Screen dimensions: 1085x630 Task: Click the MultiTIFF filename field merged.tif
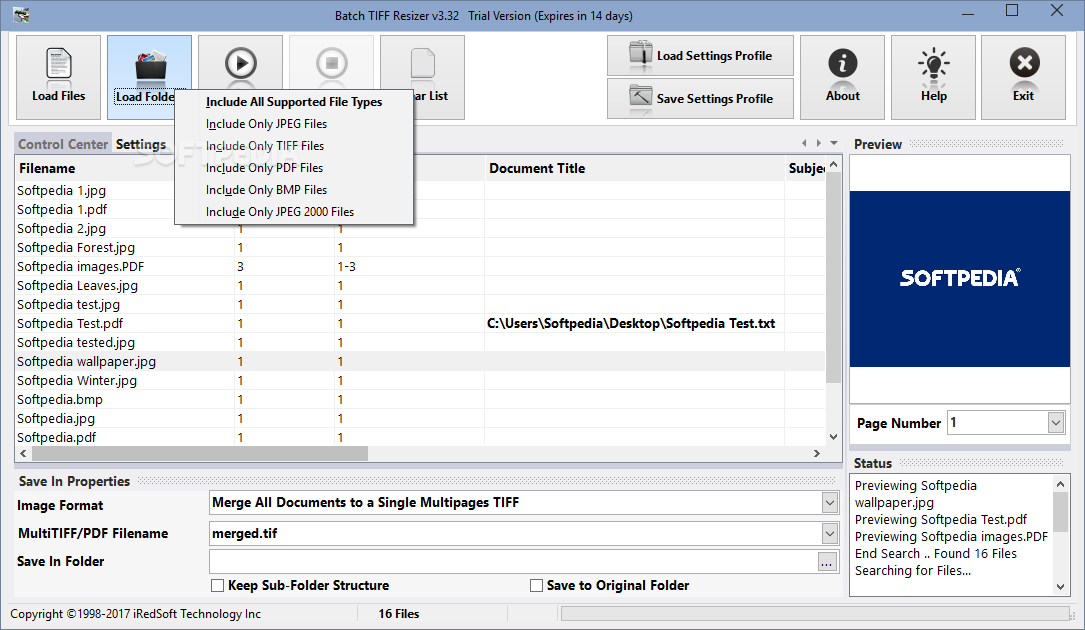516,533
